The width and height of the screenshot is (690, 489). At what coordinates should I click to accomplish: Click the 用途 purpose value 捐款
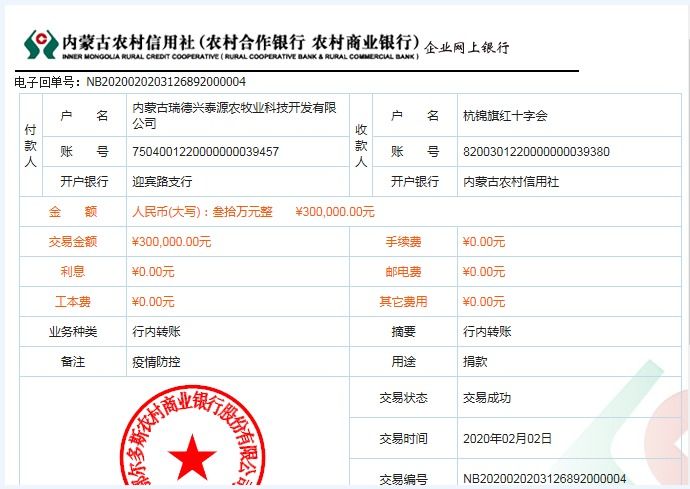coord(475,362)
